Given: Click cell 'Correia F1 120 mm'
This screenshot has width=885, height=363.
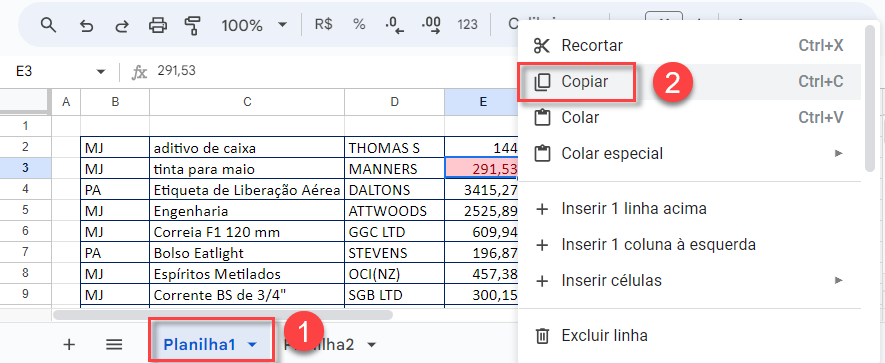Looking at the screenshot, I should 247,231.
